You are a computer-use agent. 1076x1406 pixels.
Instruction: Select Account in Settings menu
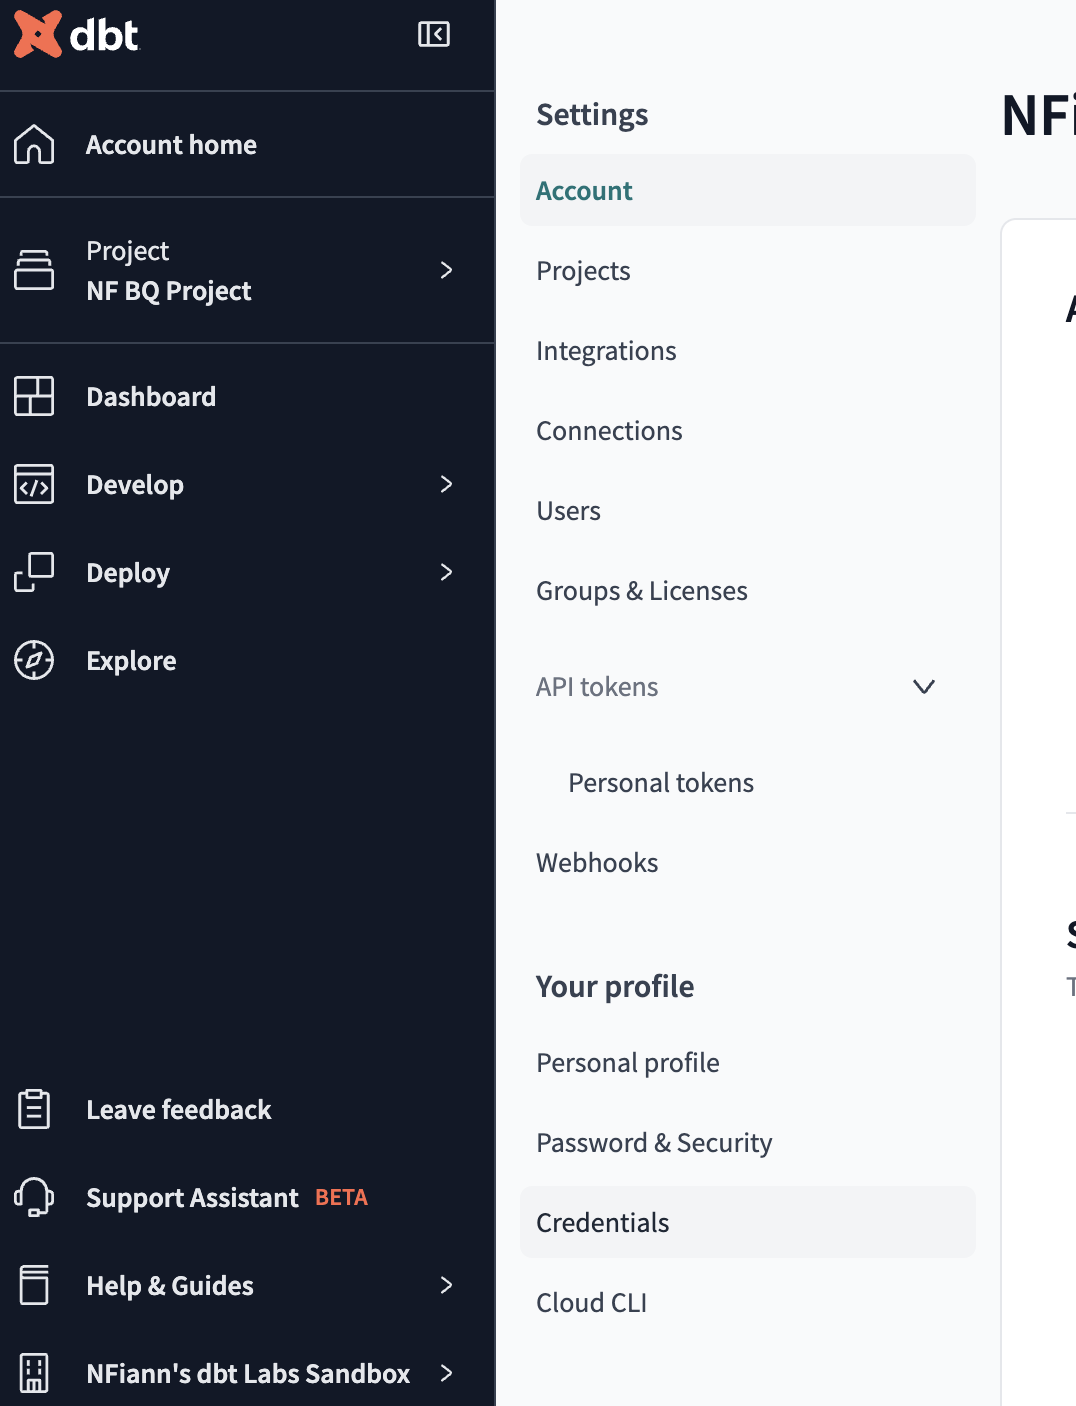pos(584,190)
